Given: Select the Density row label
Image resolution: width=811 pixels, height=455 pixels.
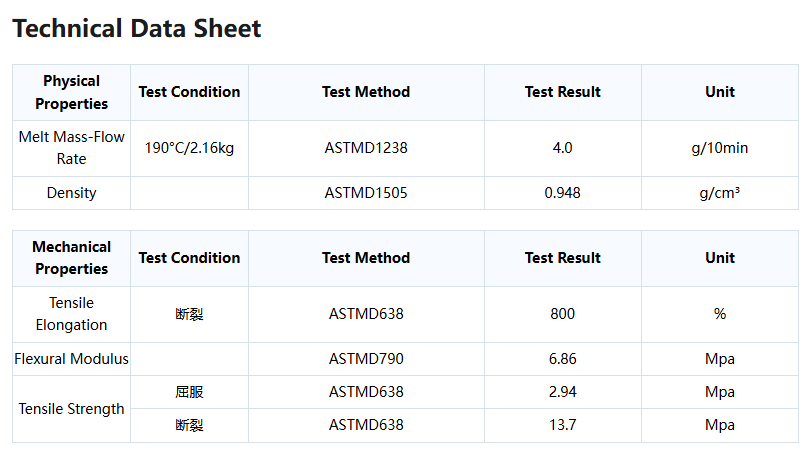Looking at the screenshot, I should point(71,193).
